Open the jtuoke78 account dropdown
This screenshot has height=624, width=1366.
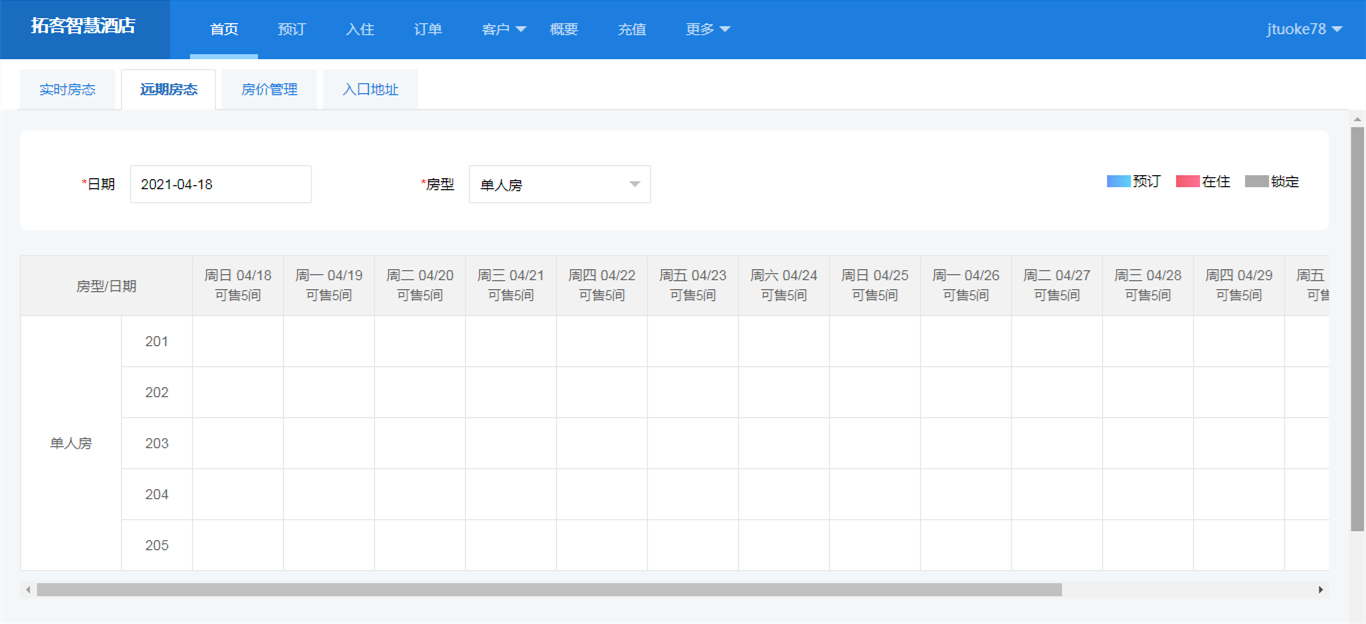tap(1304, 29)
